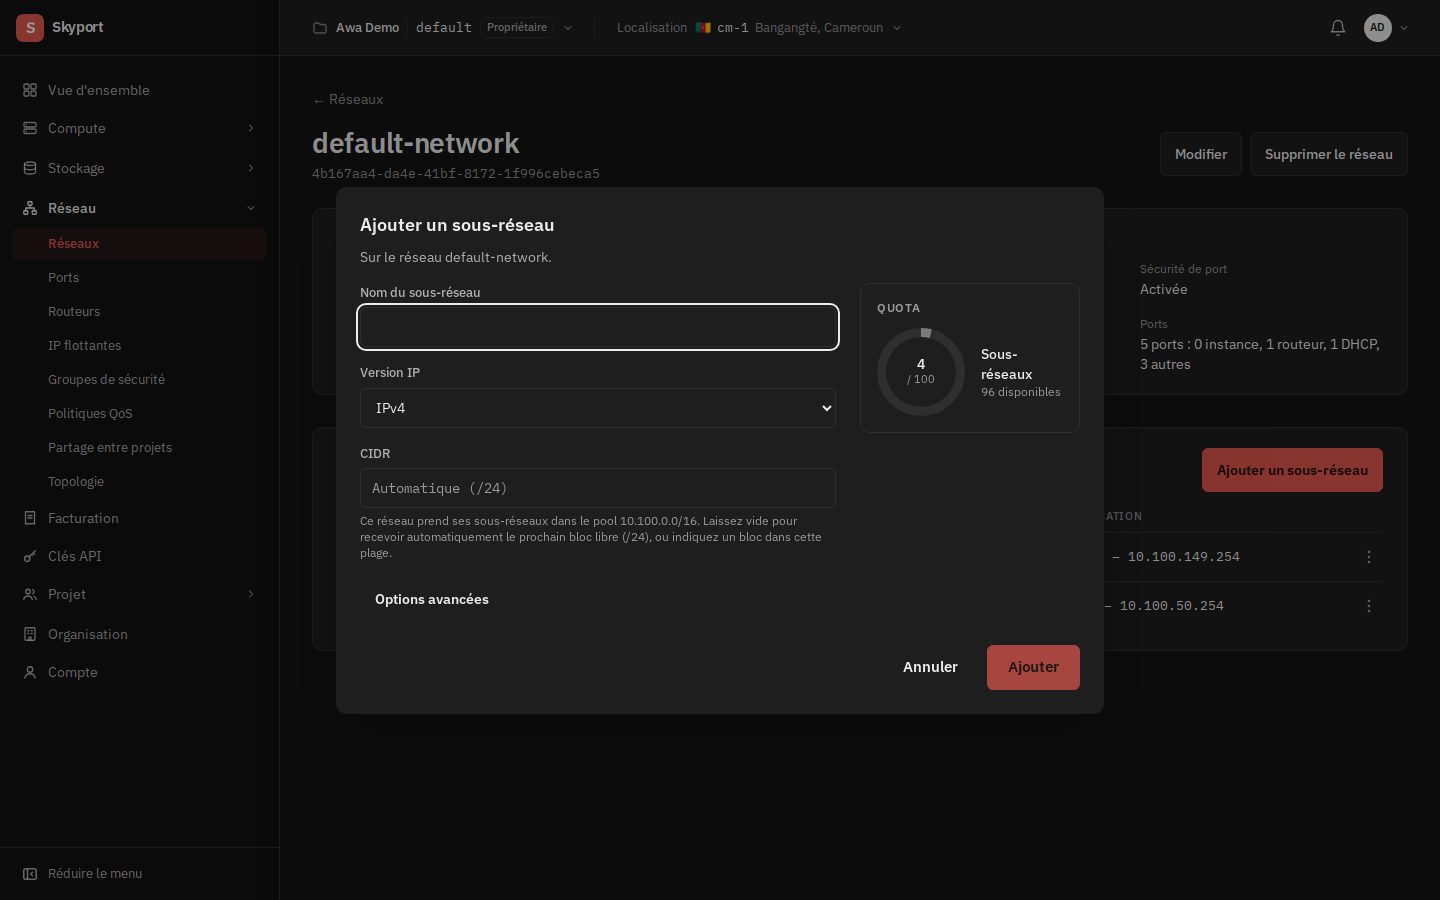Click Supprimer le réseau button
Screen dimensions: 1440x900
[1329, 154]
